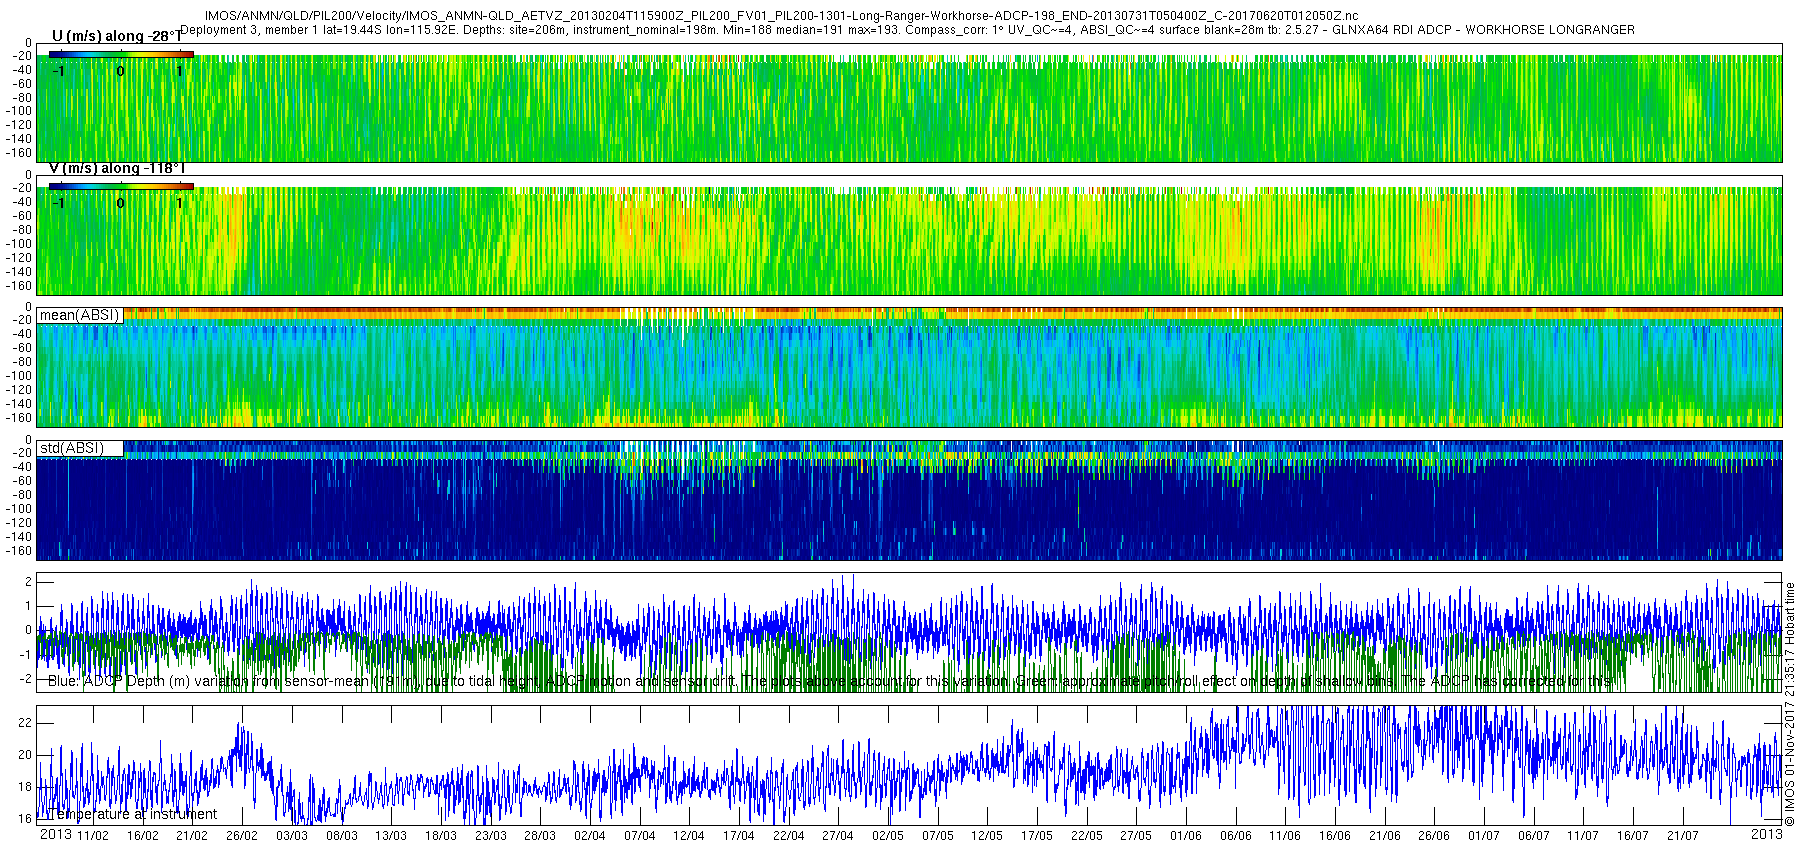Click the '16' tick on the temperature axis
The height and width of the screenshot is (850, 1800).
point(25,819)
